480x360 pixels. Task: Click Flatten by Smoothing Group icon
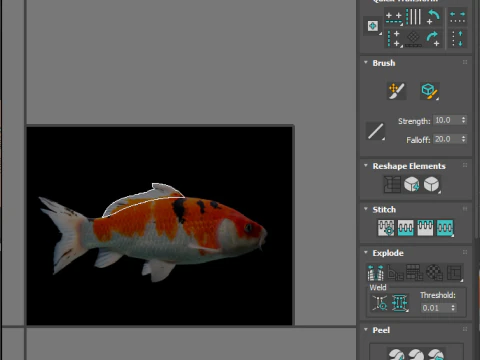pyautogui.click(x=414, y=272)
